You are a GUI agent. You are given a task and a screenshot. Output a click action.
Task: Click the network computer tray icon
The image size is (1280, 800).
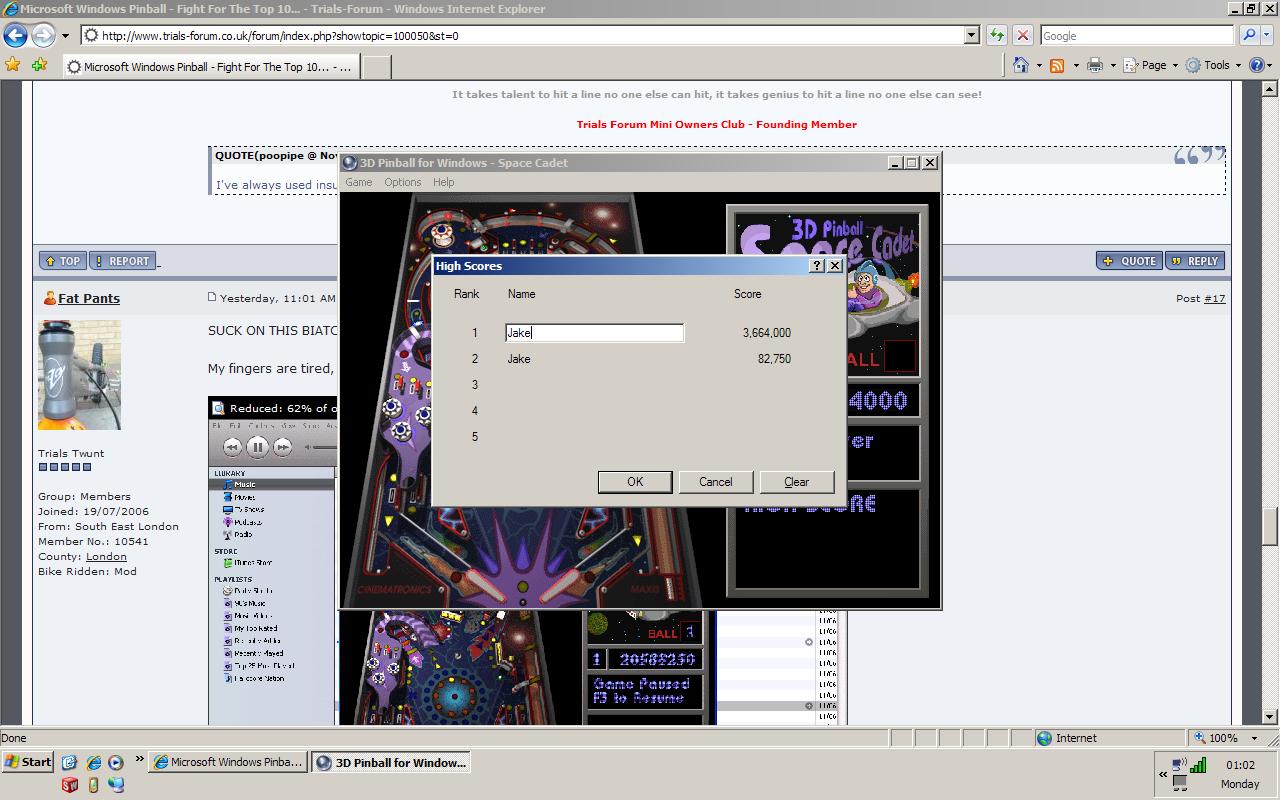(1179, 765)
